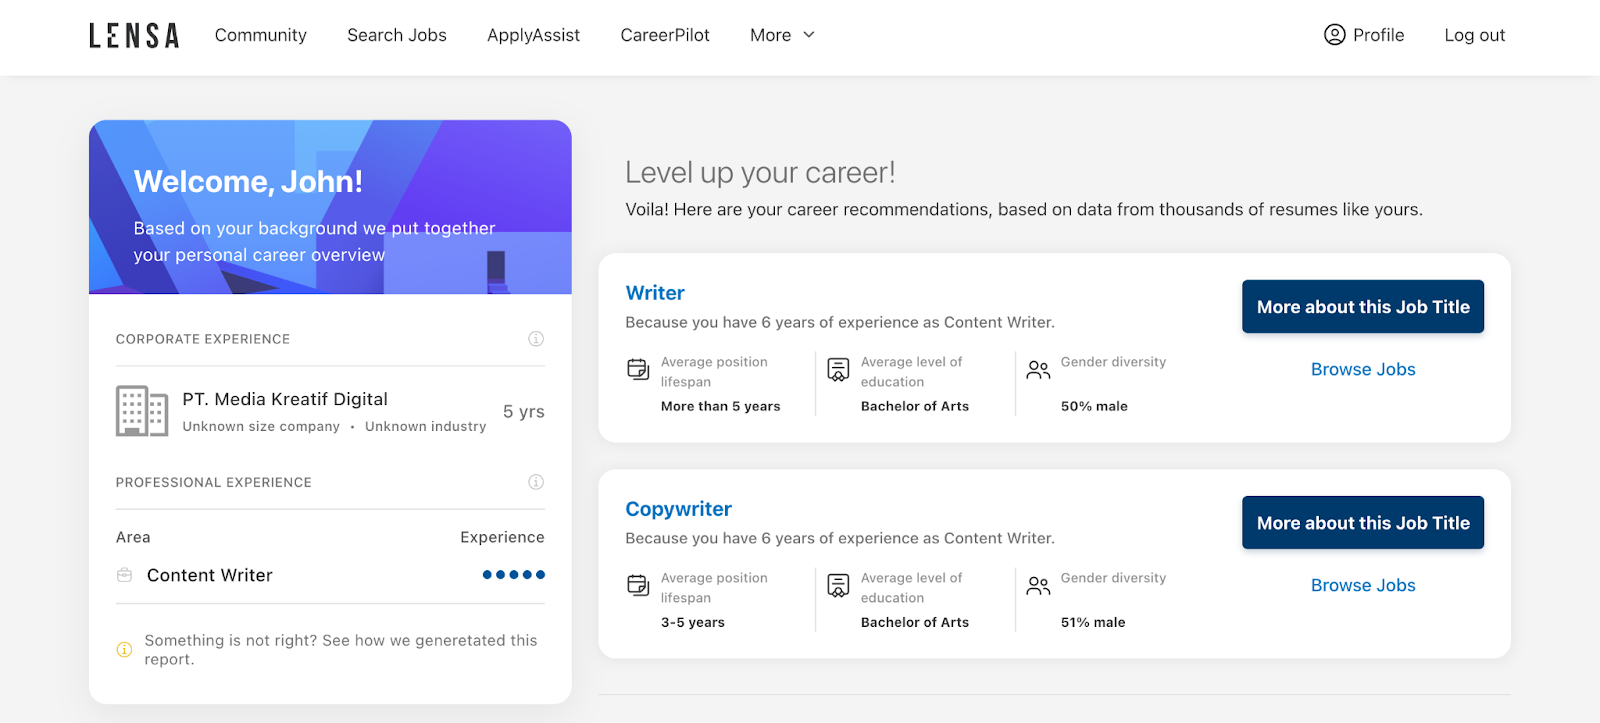Go to Search Jobs
The width and height of the screenshot is (1600, 723).
point(397,35)
